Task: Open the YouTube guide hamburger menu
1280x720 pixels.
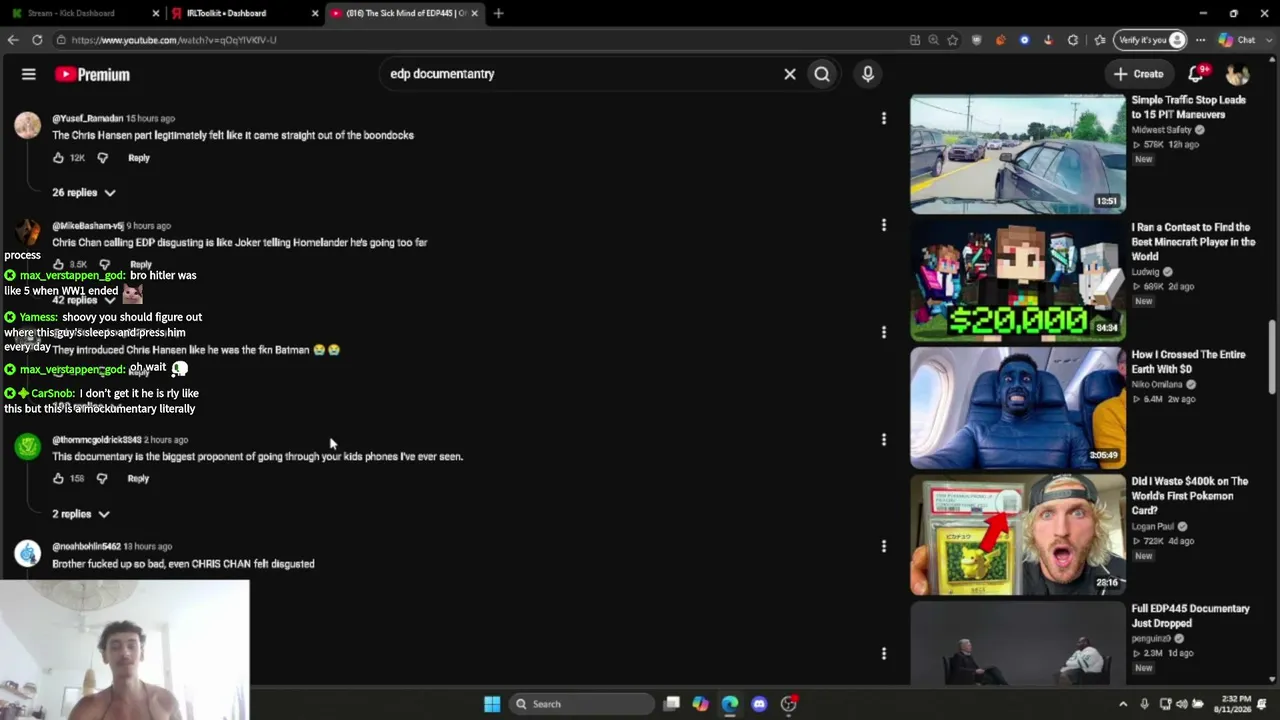Action: 29,74
